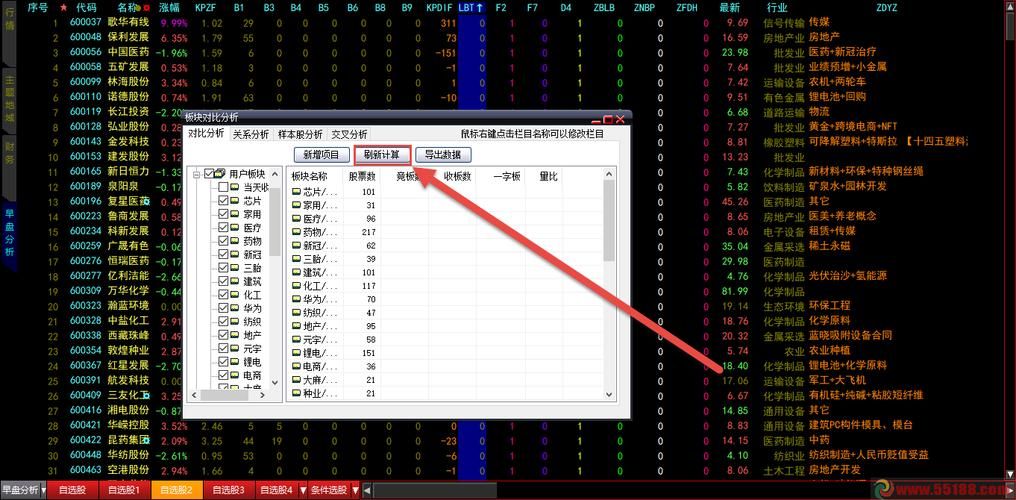Screen dimensions: 1016x500
Task: Click the tree panel scroll-right arrow
Action: tap(262, 396)
